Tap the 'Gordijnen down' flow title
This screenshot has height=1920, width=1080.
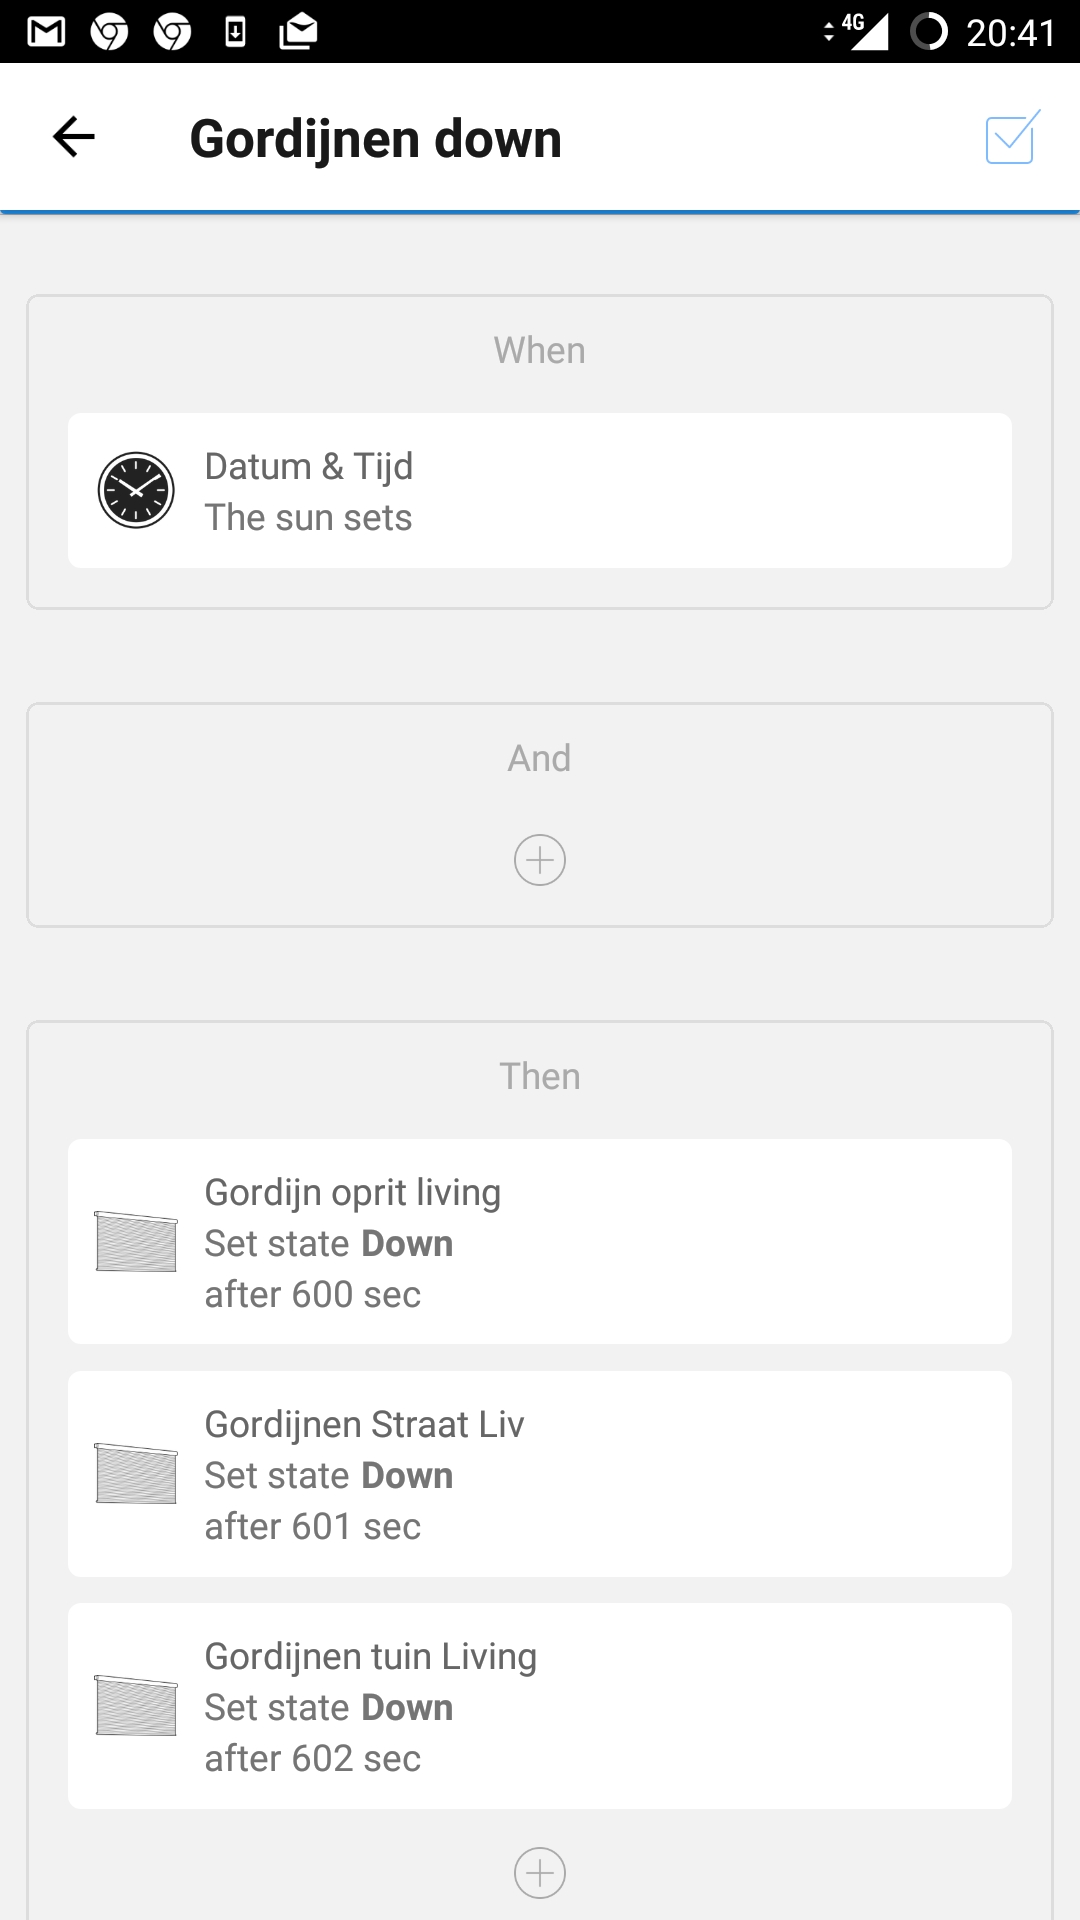(x=376, y=139)
